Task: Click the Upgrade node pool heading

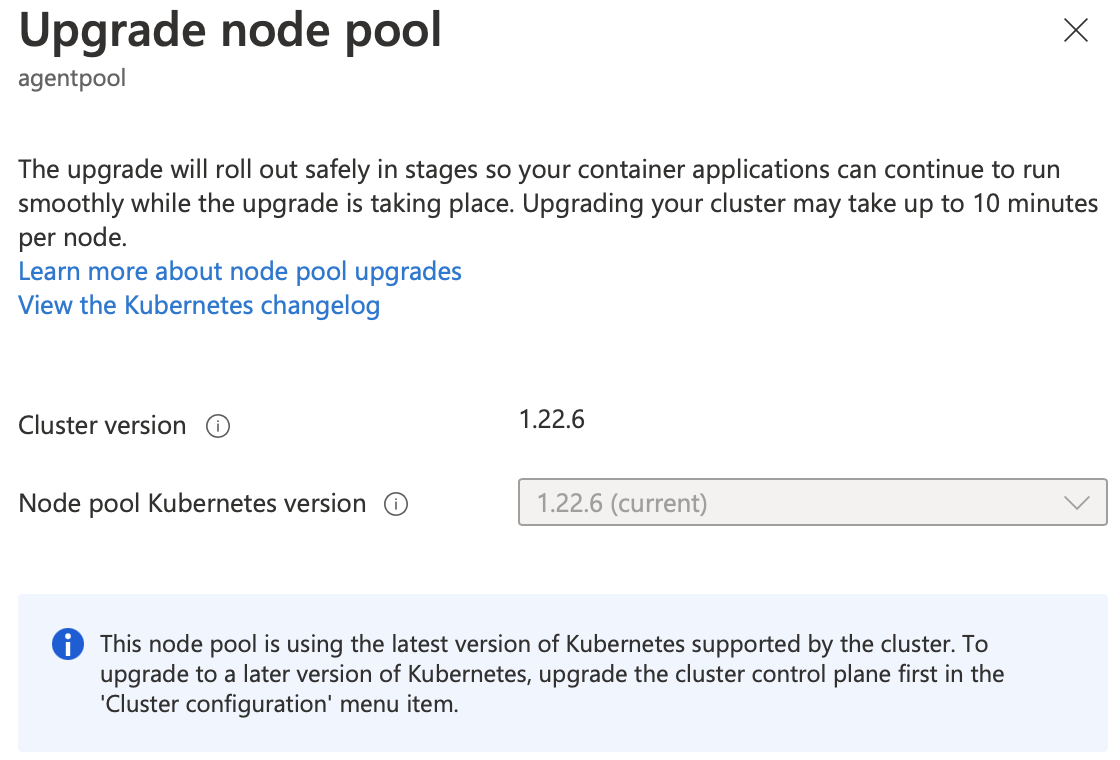Action: click(x=230, y=31)
